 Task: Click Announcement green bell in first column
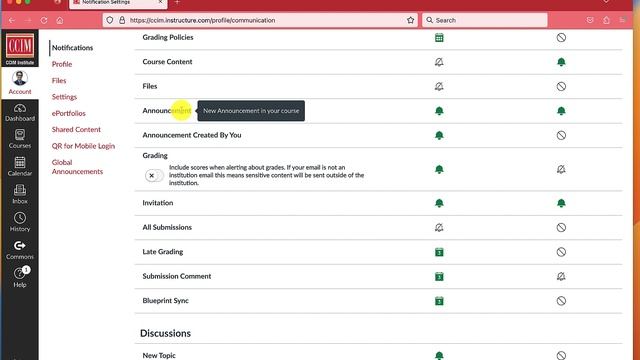click(x=439, y=111)
